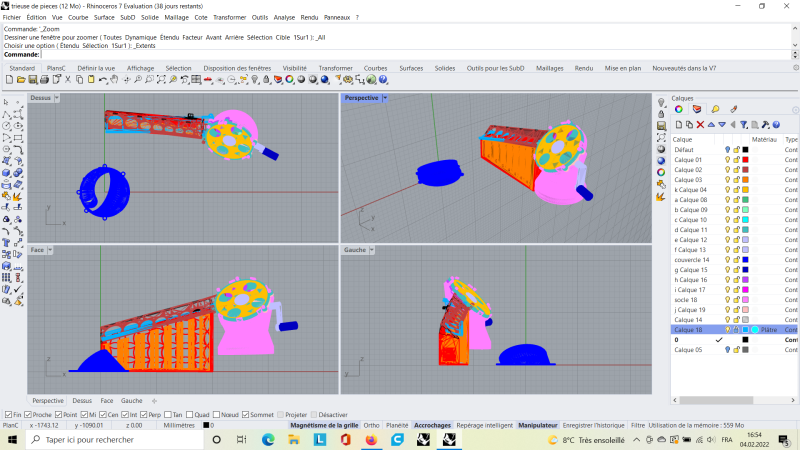Image resolution: width=800 pixels, height=450 pixels.
Task: Click the color swatch of Calque 03
Action: (745, 180)
